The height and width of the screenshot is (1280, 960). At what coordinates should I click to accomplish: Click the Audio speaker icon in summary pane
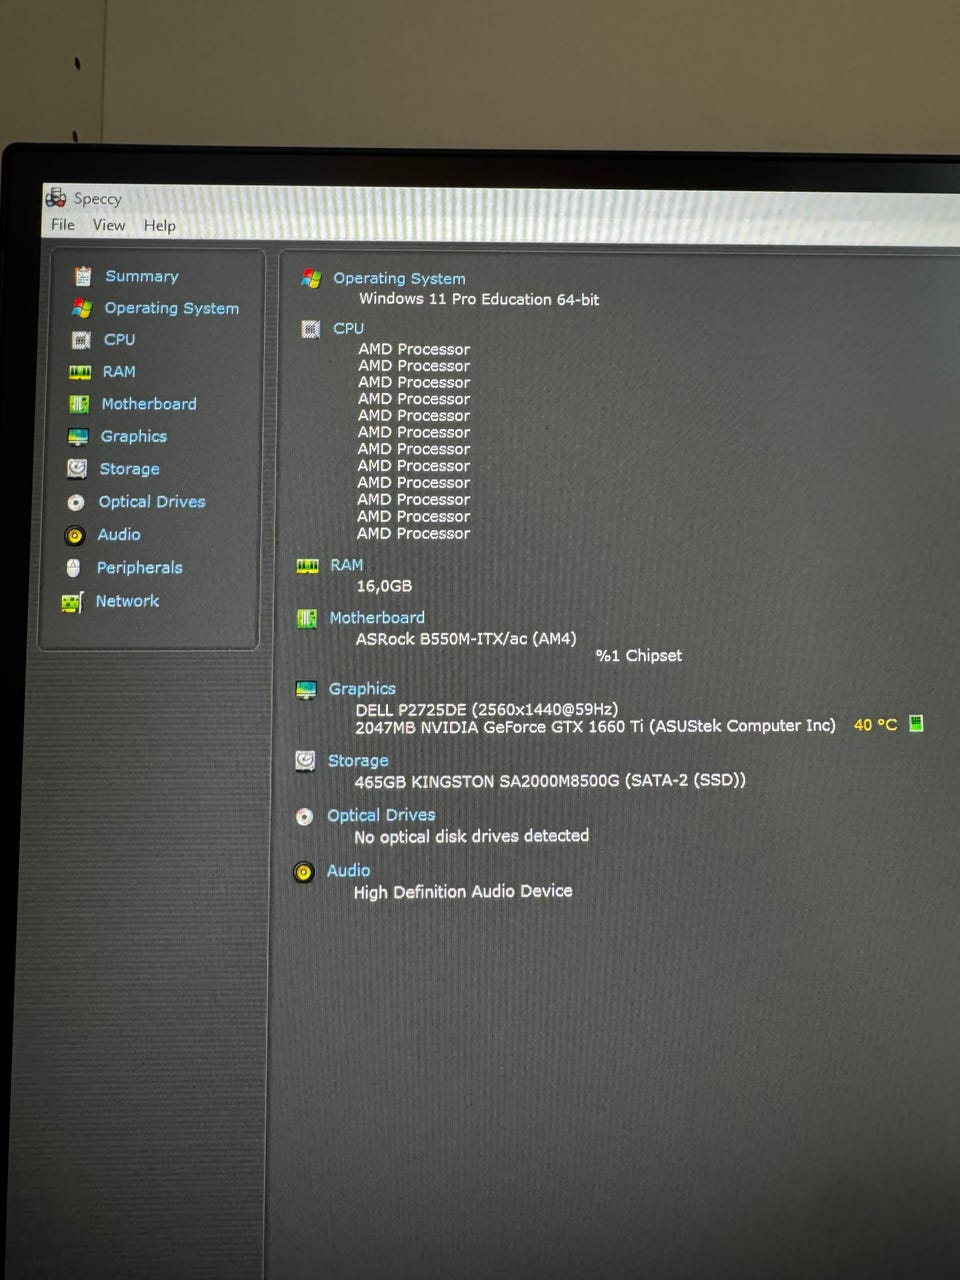tap(304, 872)
